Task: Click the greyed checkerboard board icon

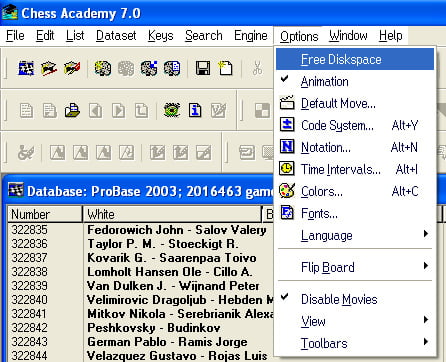Action: pos(262,110)
